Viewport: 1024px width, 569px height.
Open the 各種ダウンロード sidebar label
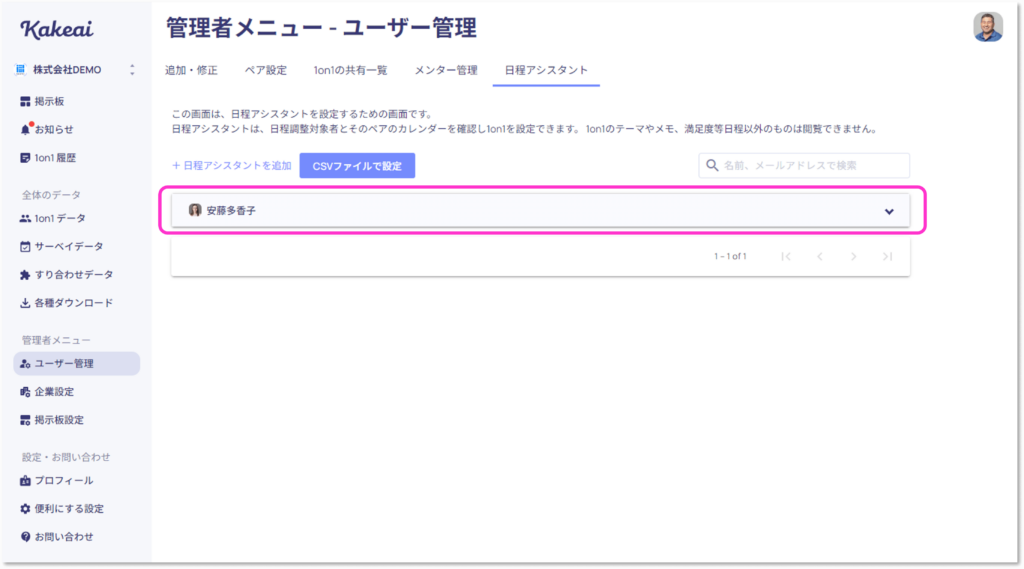[74, 302]
